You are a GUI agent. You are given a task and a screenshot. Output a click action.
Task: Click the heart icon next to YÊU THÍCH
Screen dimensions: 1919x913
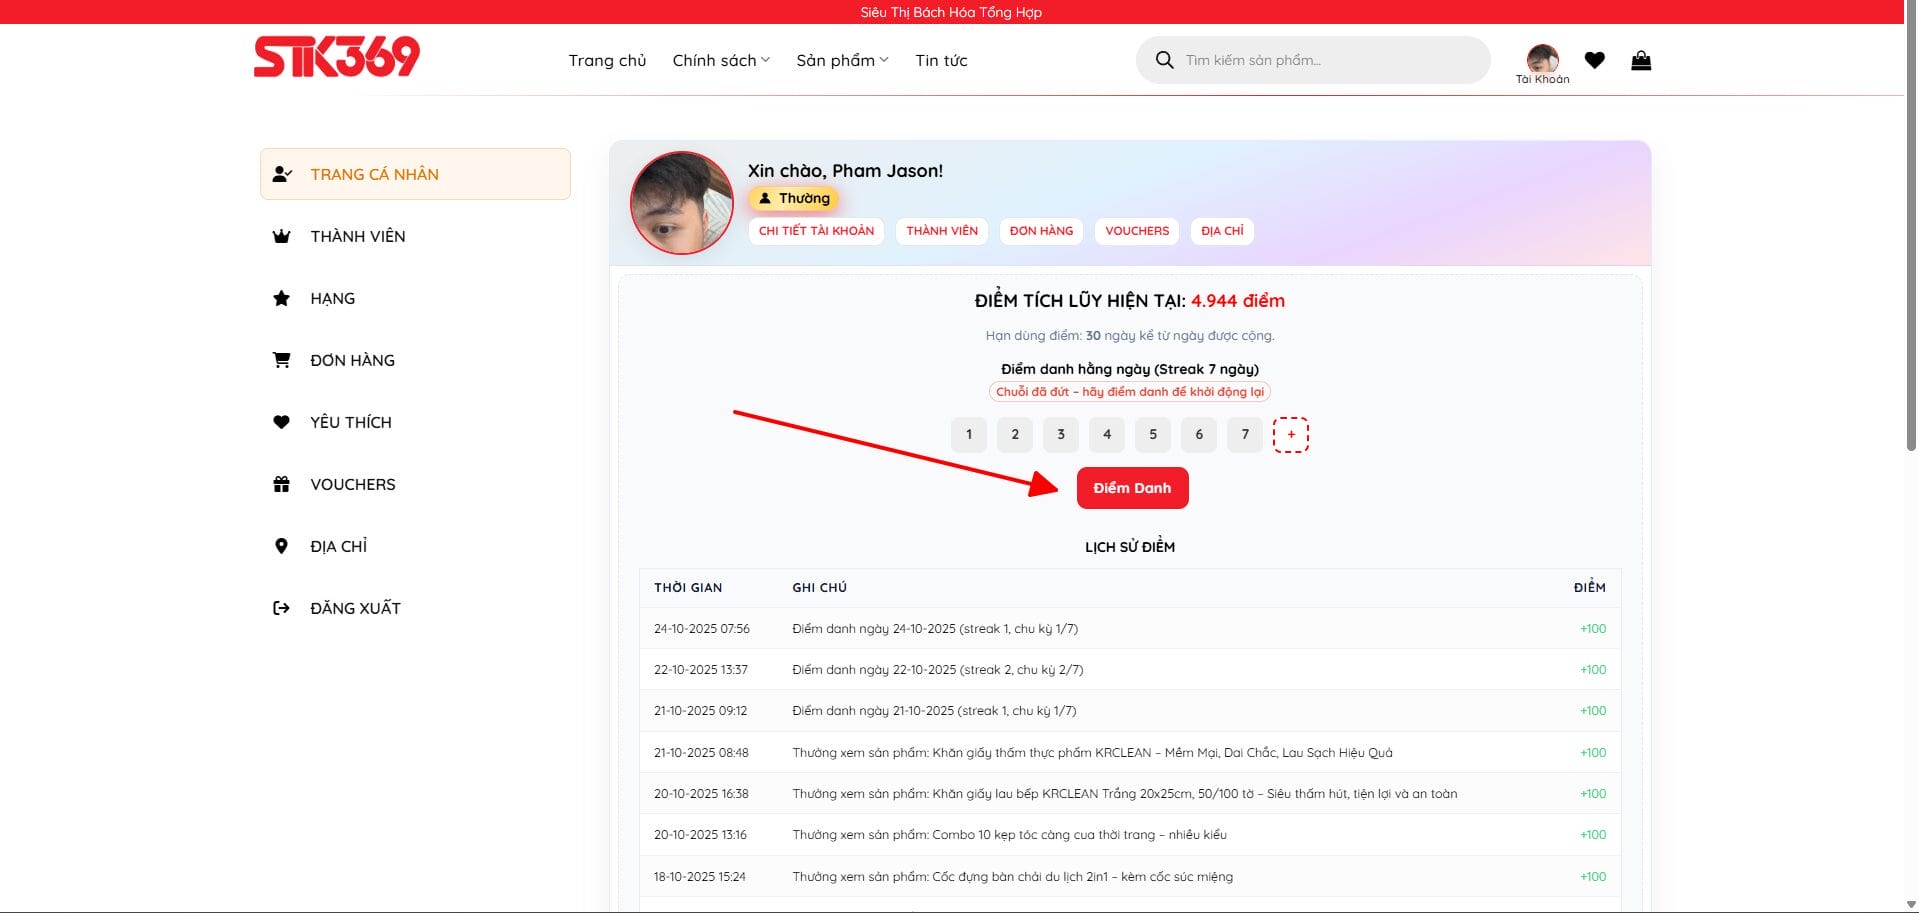pyautogui.click(x=282, y=422)
